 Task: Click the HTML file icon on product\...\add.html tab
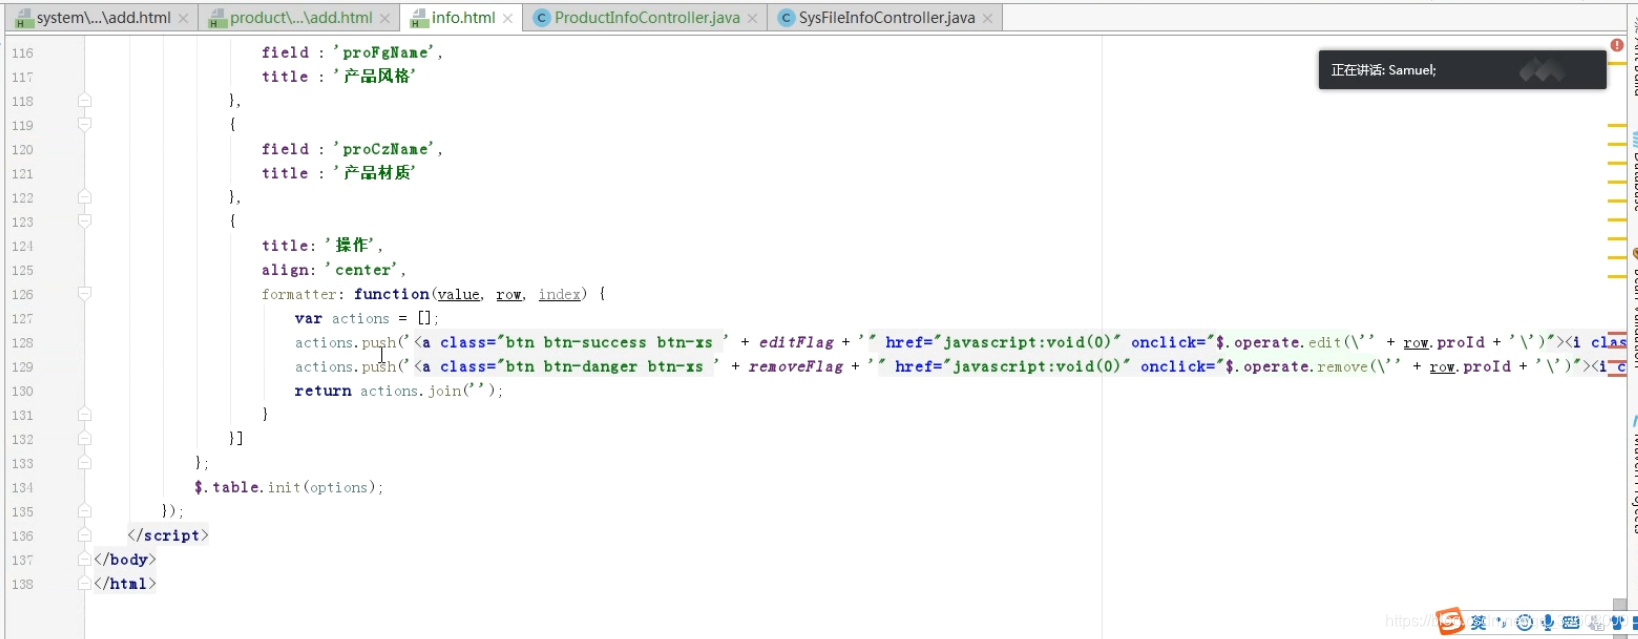tap(217, 18)
